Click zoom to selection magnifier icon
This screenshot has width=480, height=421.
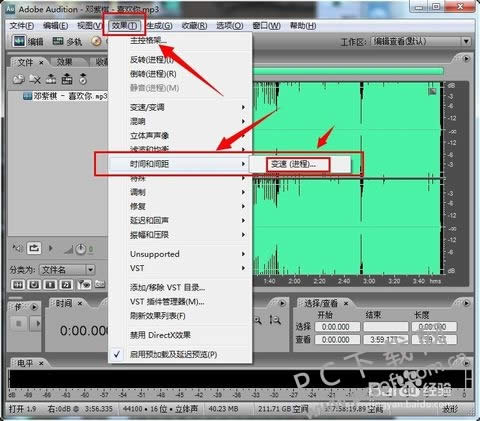click(275, 320)
